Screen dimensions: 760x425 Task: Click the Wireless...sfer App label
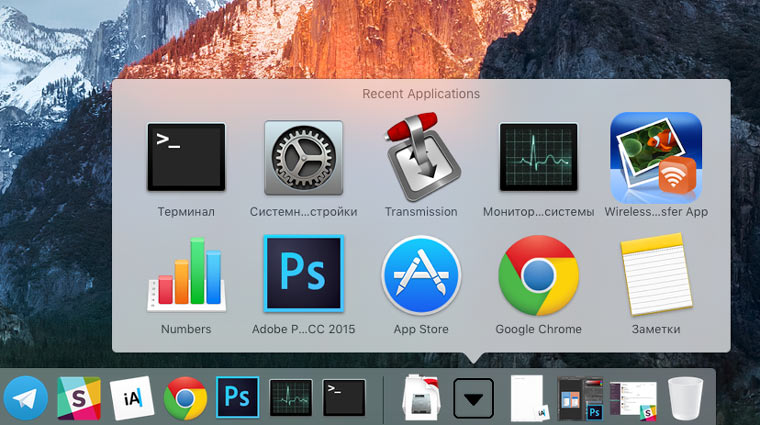click(x=656, y=212)
